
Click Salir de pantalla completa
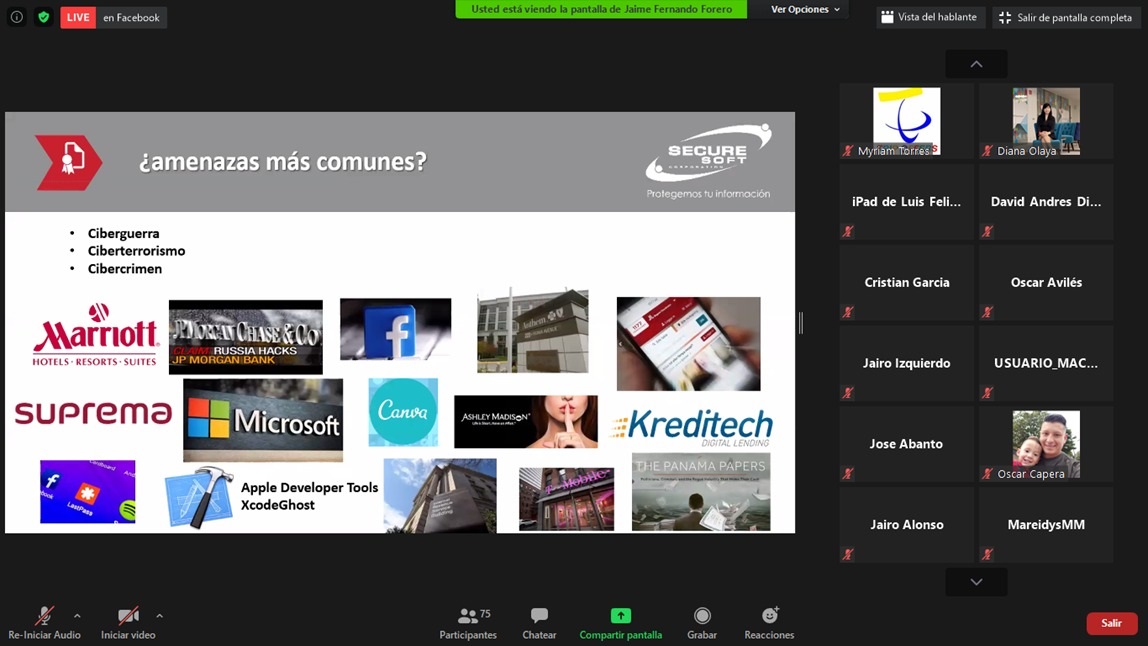[x=1066, y=18]
